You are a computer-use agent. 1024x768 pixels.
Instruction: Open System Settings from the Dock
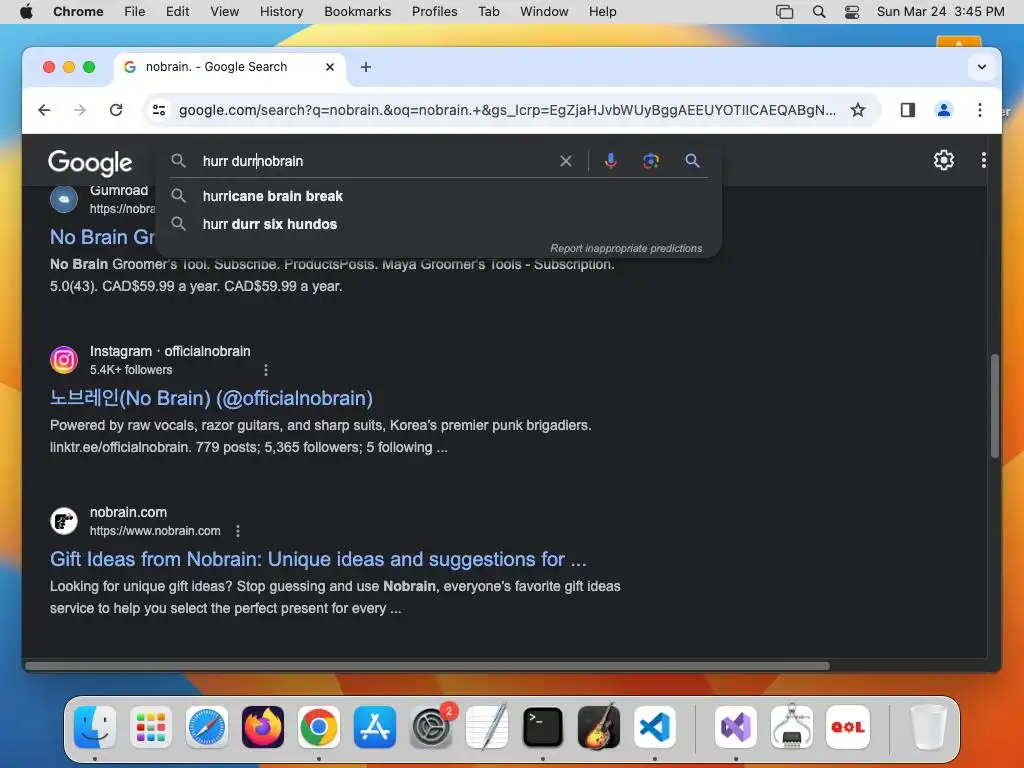(x=431, y=726)
